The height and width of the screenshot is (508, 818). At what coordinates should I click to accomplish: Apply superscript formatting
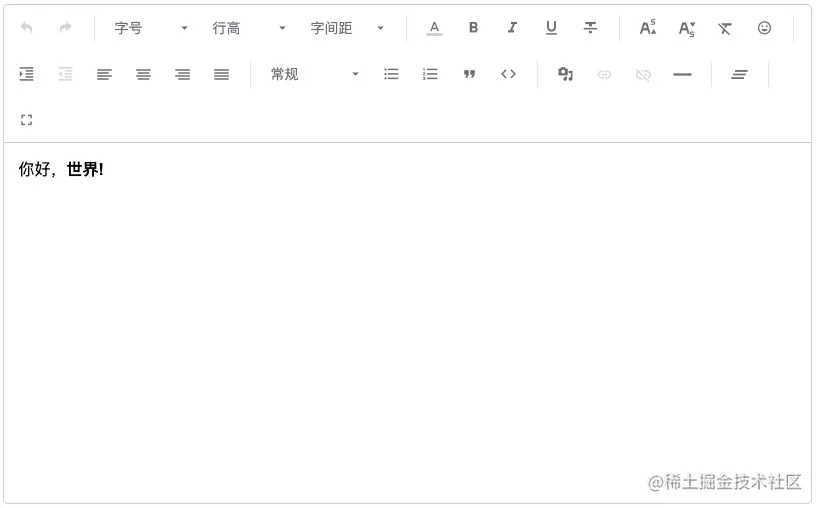click(648, 28)
